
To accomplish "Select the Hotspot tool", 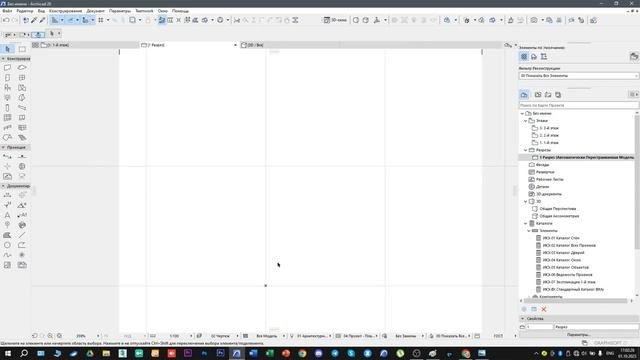I will point(22,255).
